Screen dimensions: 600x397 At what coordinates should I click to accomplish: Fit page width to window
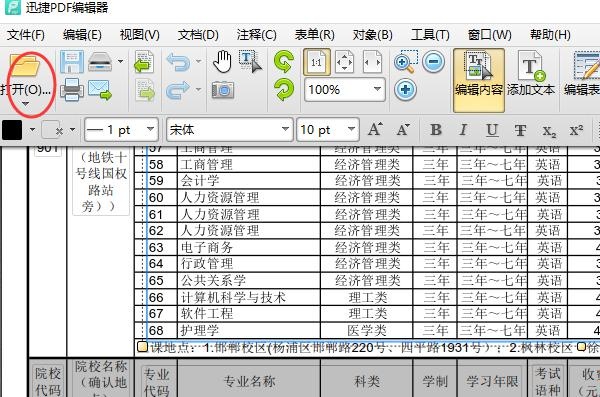(372, 62)
